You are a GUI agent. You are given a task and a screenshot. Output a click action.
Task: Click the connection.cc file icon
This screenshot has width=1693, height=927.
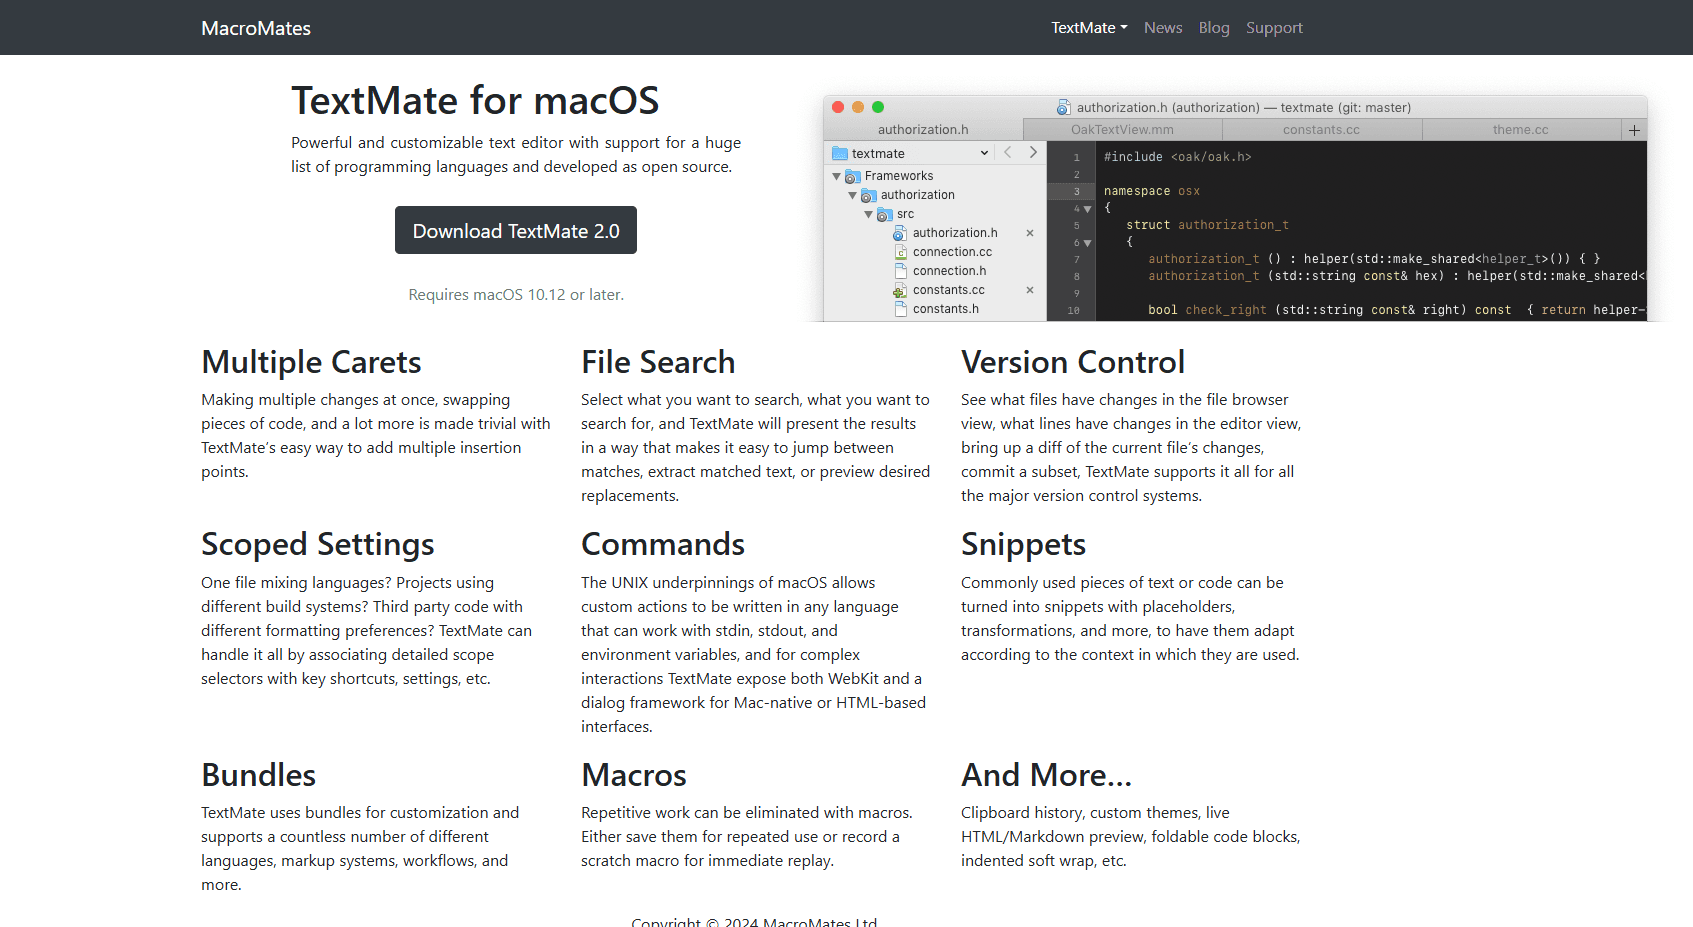[901, 252]
